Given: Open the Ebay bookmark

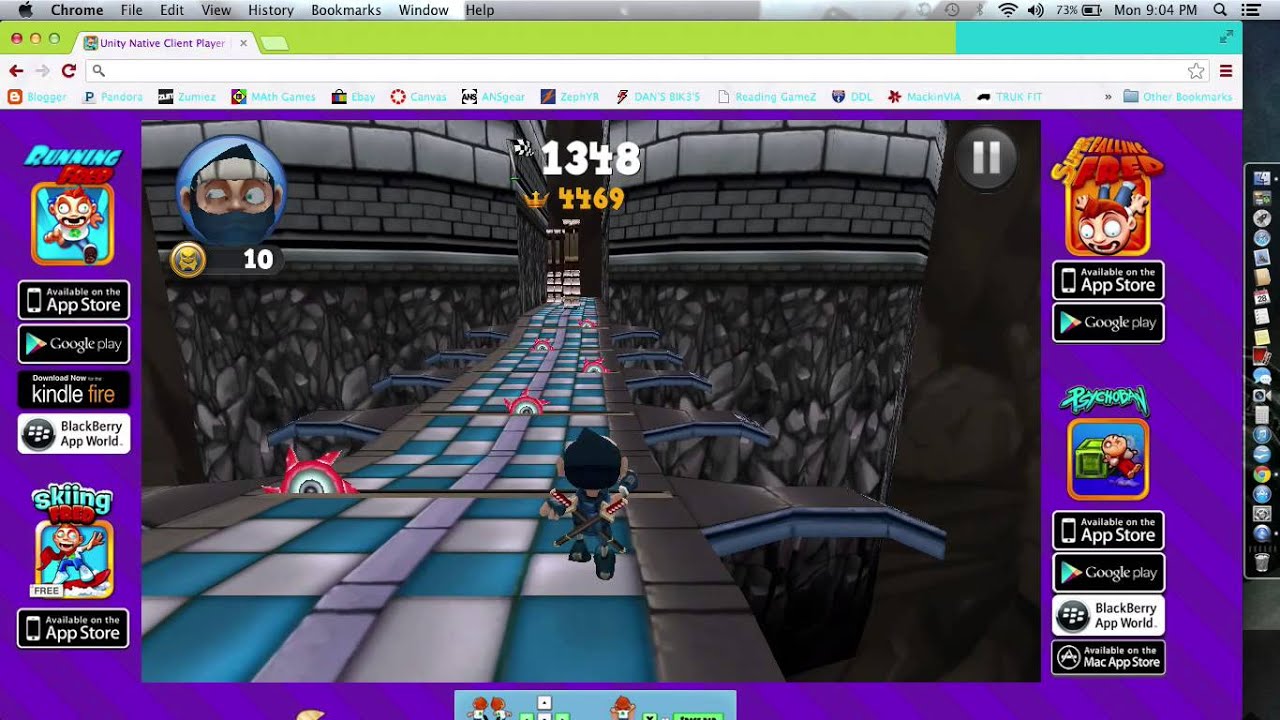Looking at the screenshot, I should point(353,97).
